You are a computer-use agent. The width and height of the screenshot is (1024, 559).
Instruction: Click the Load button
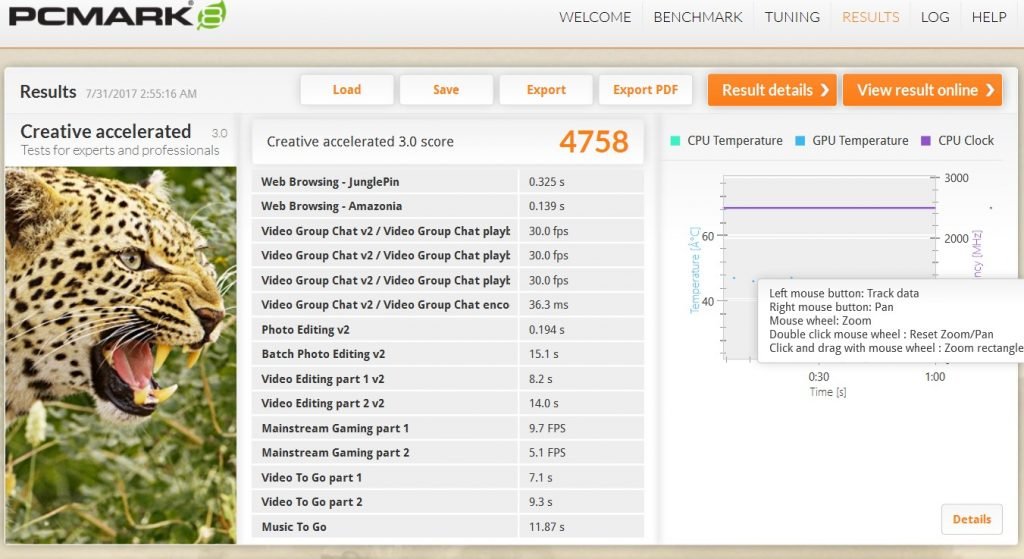347,89
